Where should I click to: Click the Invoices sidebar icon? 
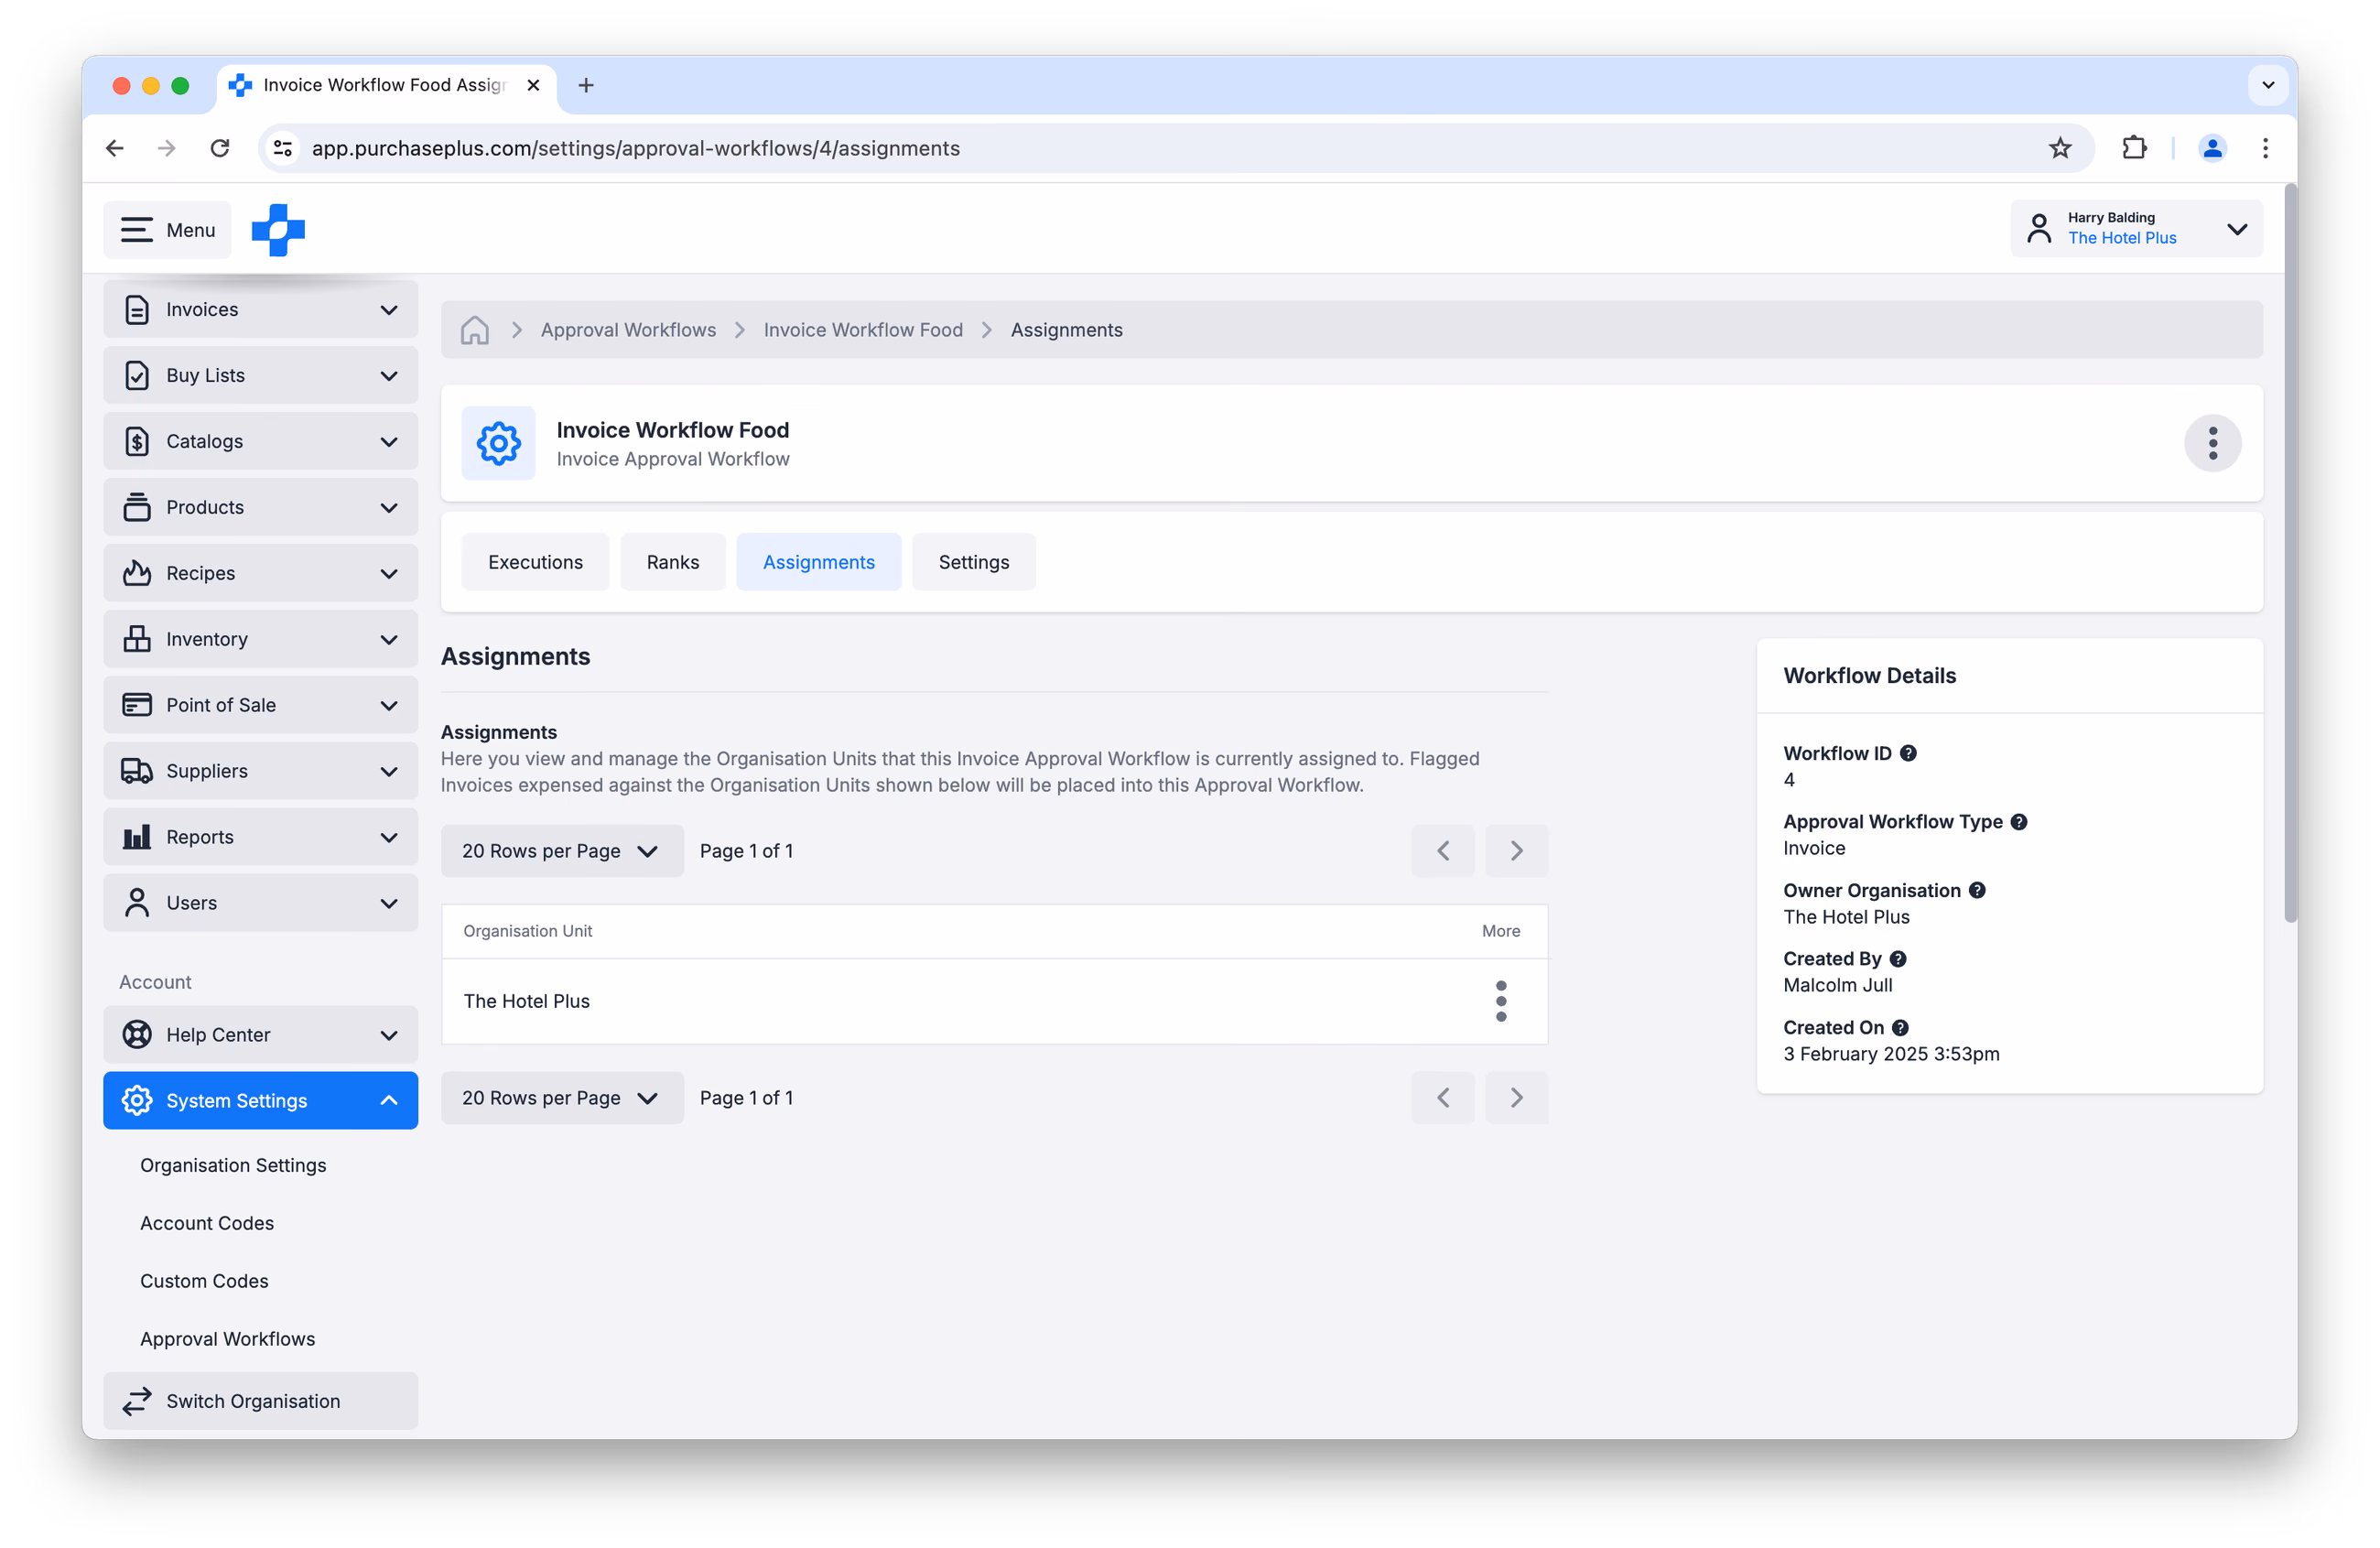pos(137,310)
